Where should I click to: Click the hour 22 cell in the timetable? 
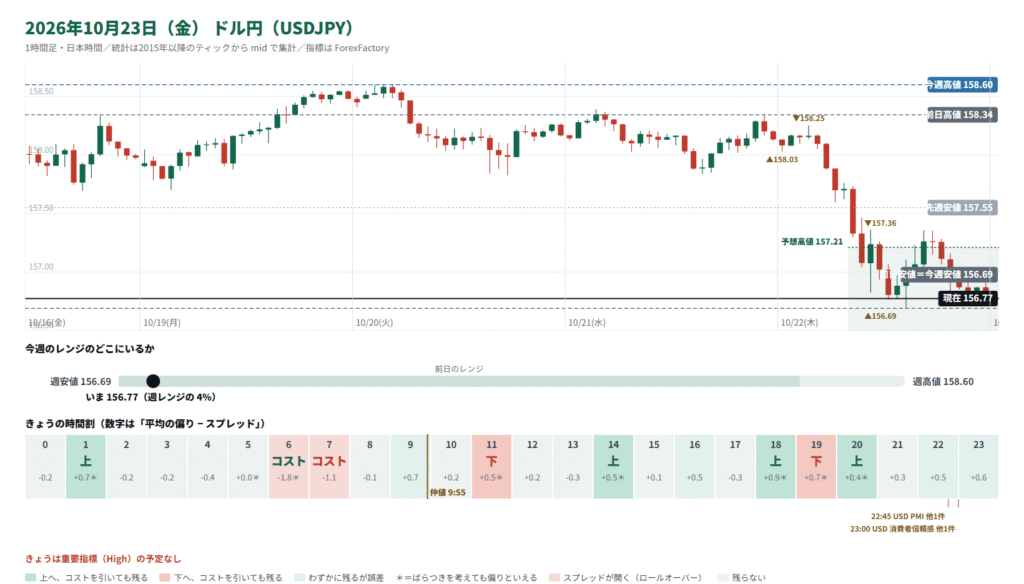tap(938, 466)
